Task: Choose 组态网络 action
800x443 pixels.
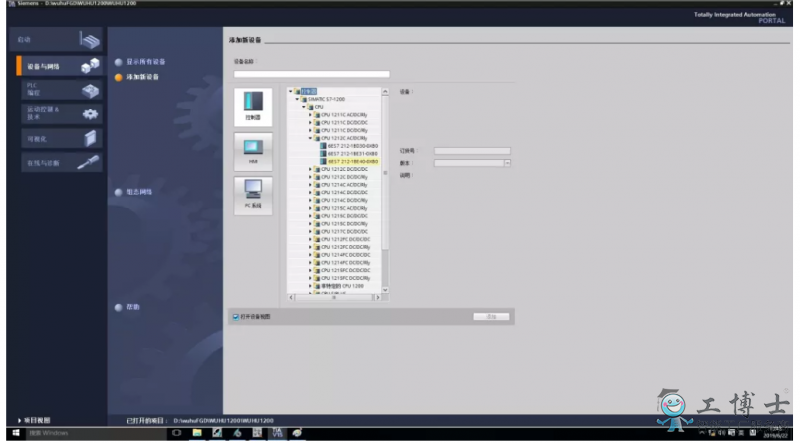Action: click(139, 192)
